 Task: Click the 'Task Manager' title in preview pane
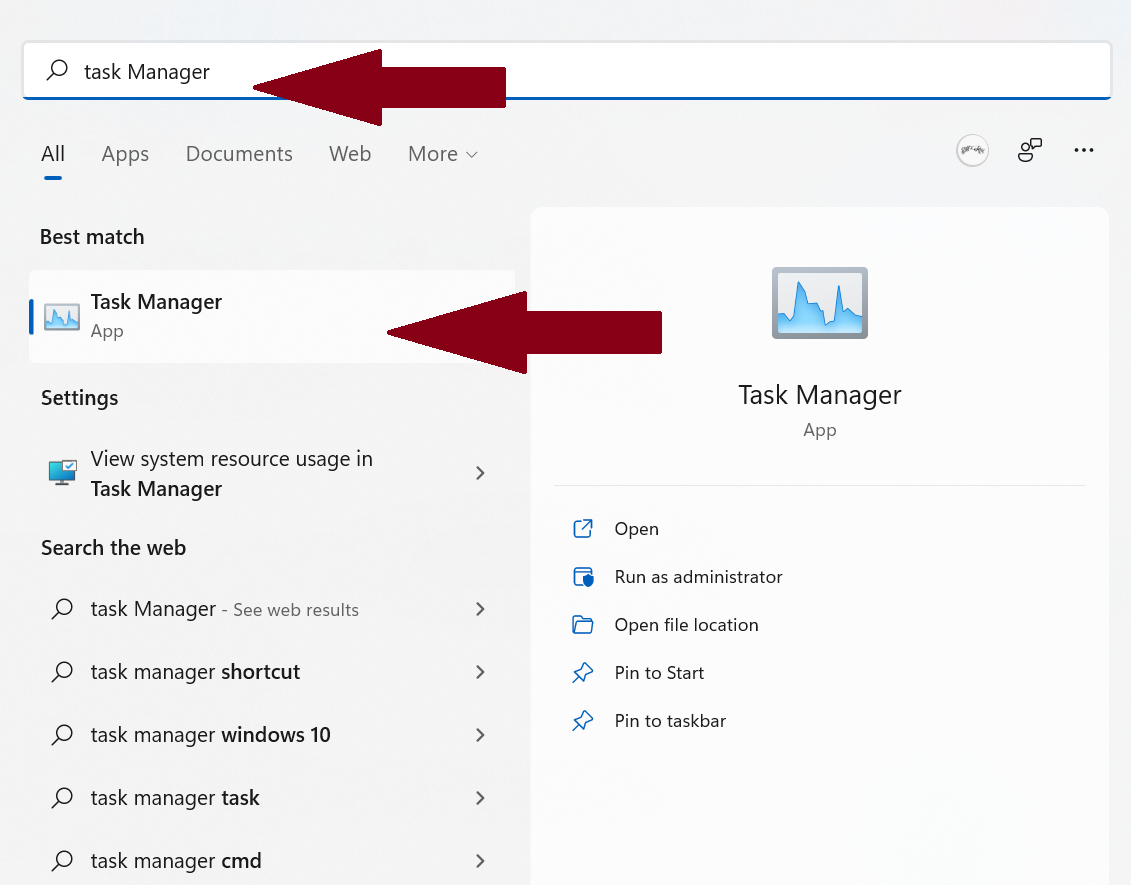point(819,395)
